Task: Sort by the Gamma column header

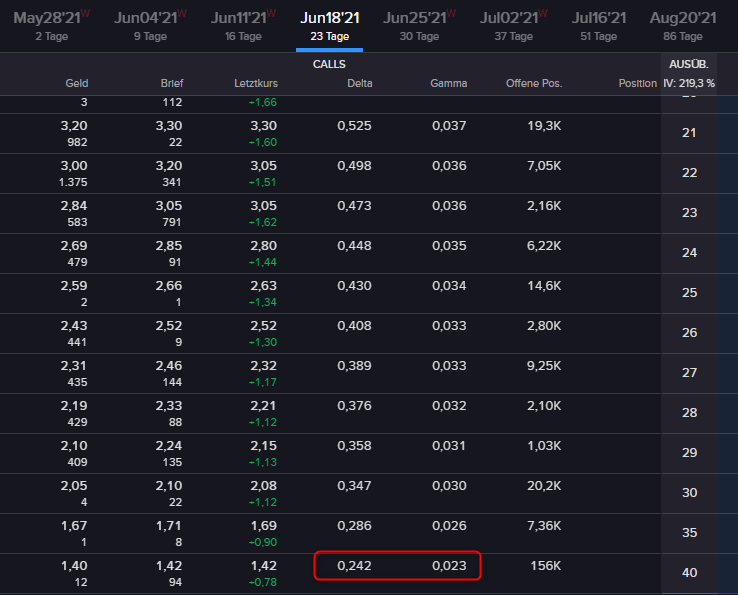Action: [x=449, y=83]
